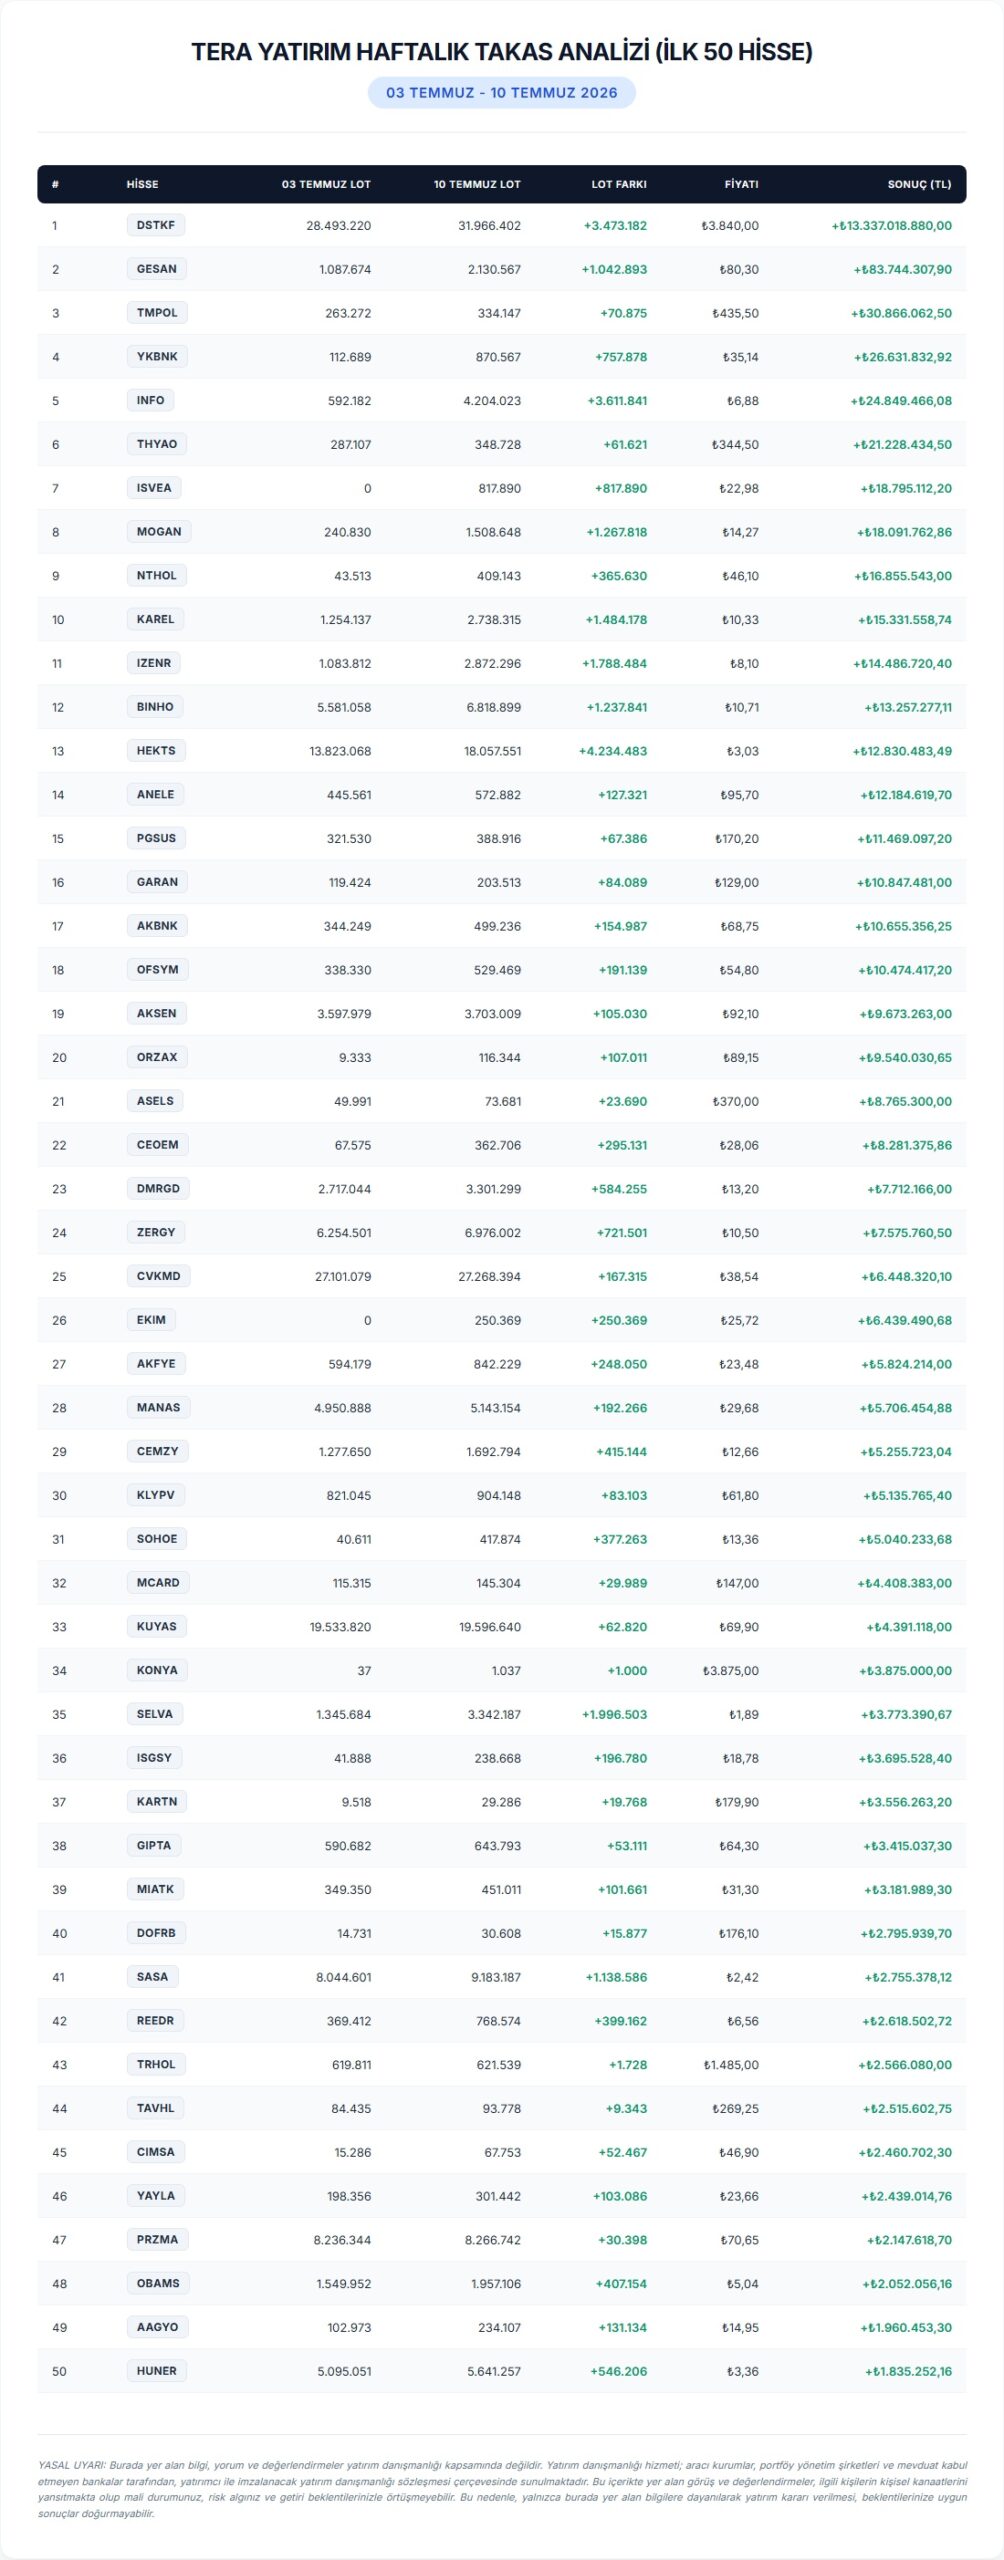Sort by the LOT FARKI column header
This screenshot has height=2560, width=1004.
click(x=619, y=184)
